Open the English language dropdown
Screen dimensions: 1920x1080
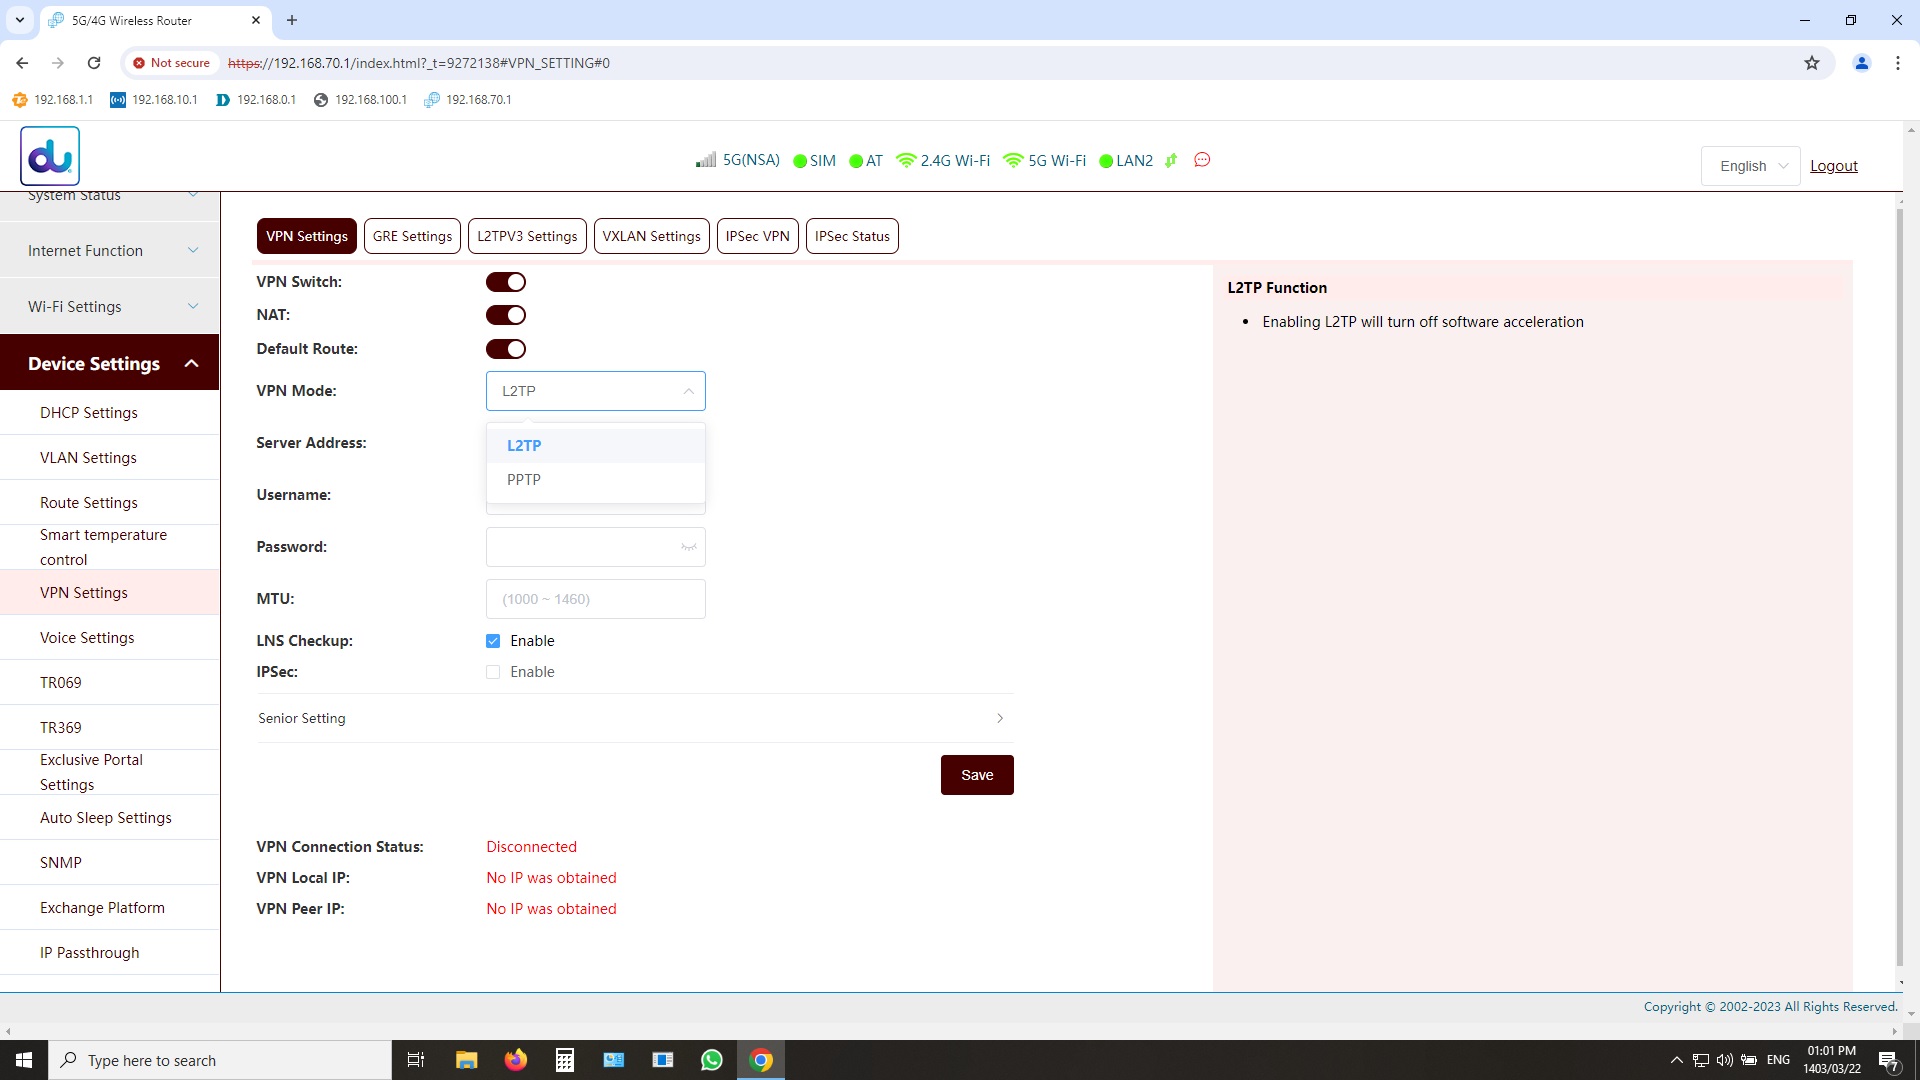[x=1751, y=166]
